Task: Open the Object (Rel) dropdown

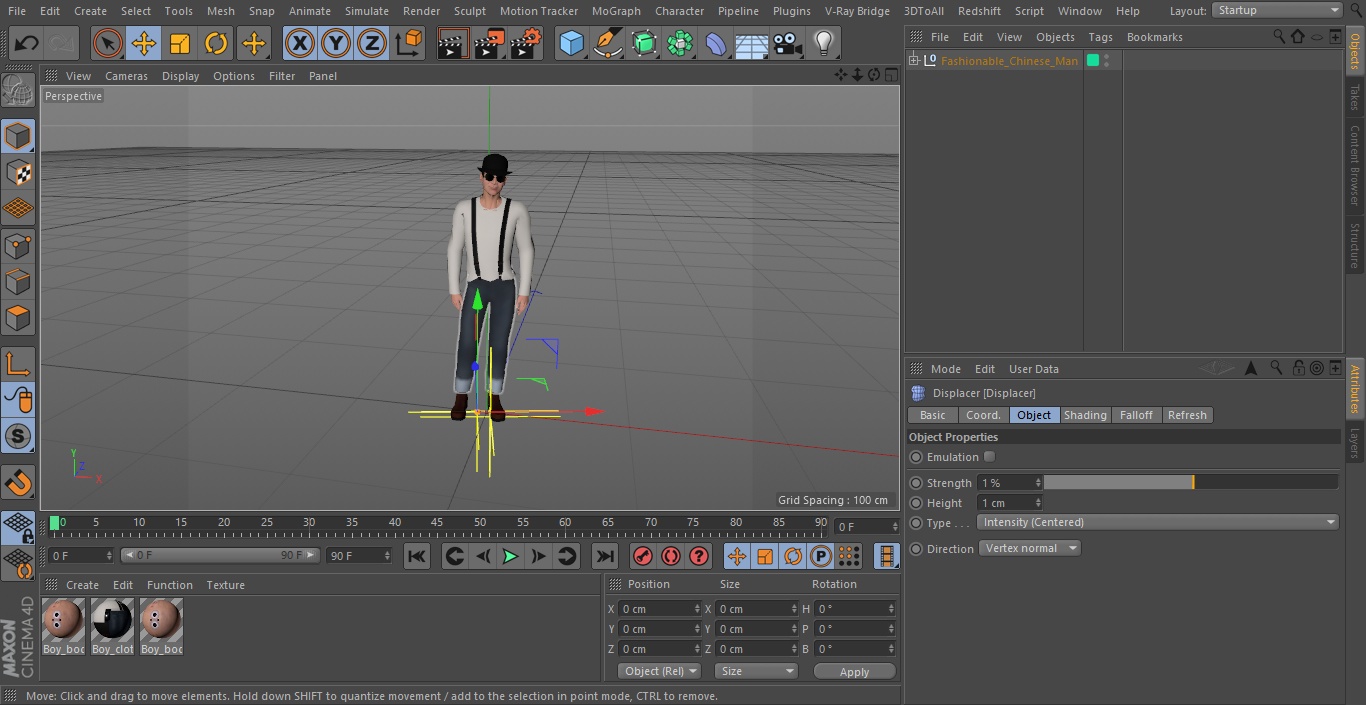Action: [659, 671]
